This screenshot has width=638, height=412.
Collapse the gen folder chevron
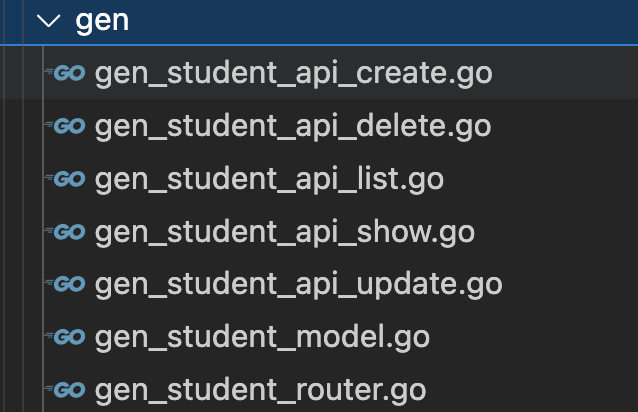(48, 21)
